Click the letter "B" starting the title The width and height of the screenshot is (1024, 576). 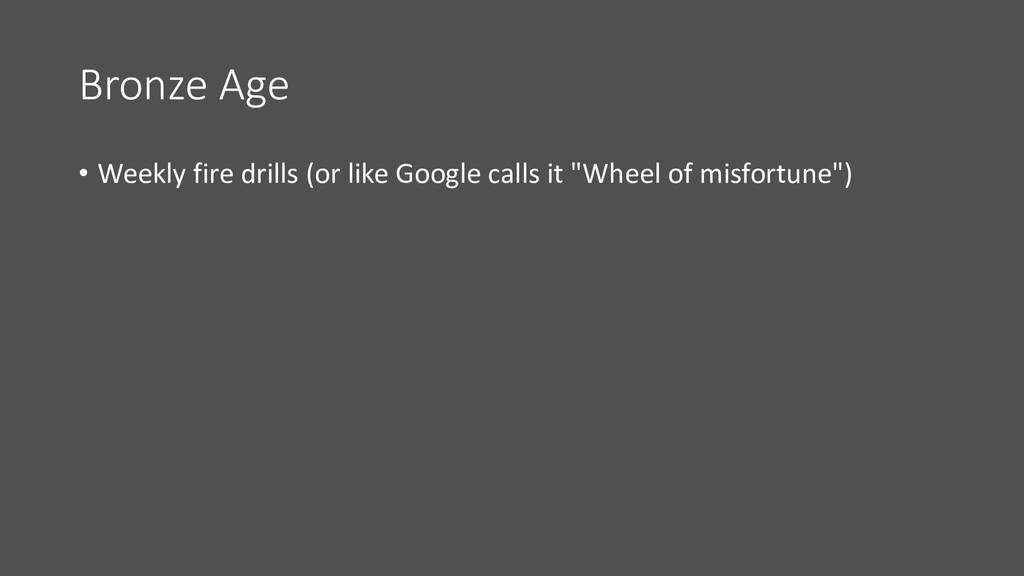click(91, 85)
